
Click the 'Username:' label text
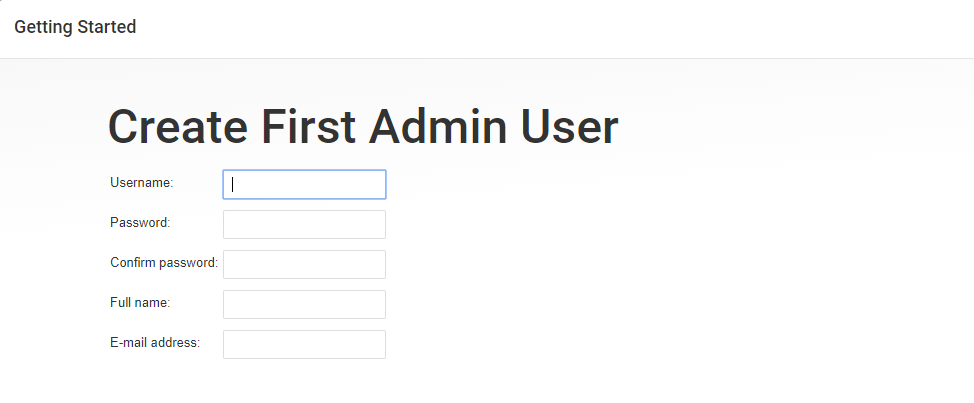click(142, 182)
